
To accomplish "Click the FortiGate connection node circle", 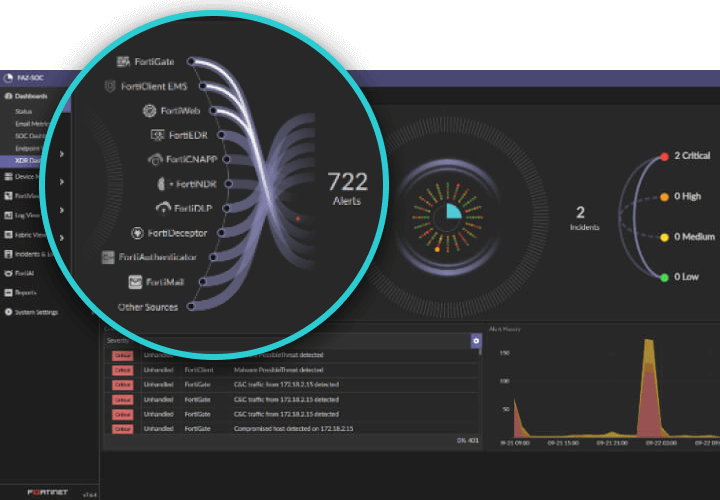I will coord(191,61).
